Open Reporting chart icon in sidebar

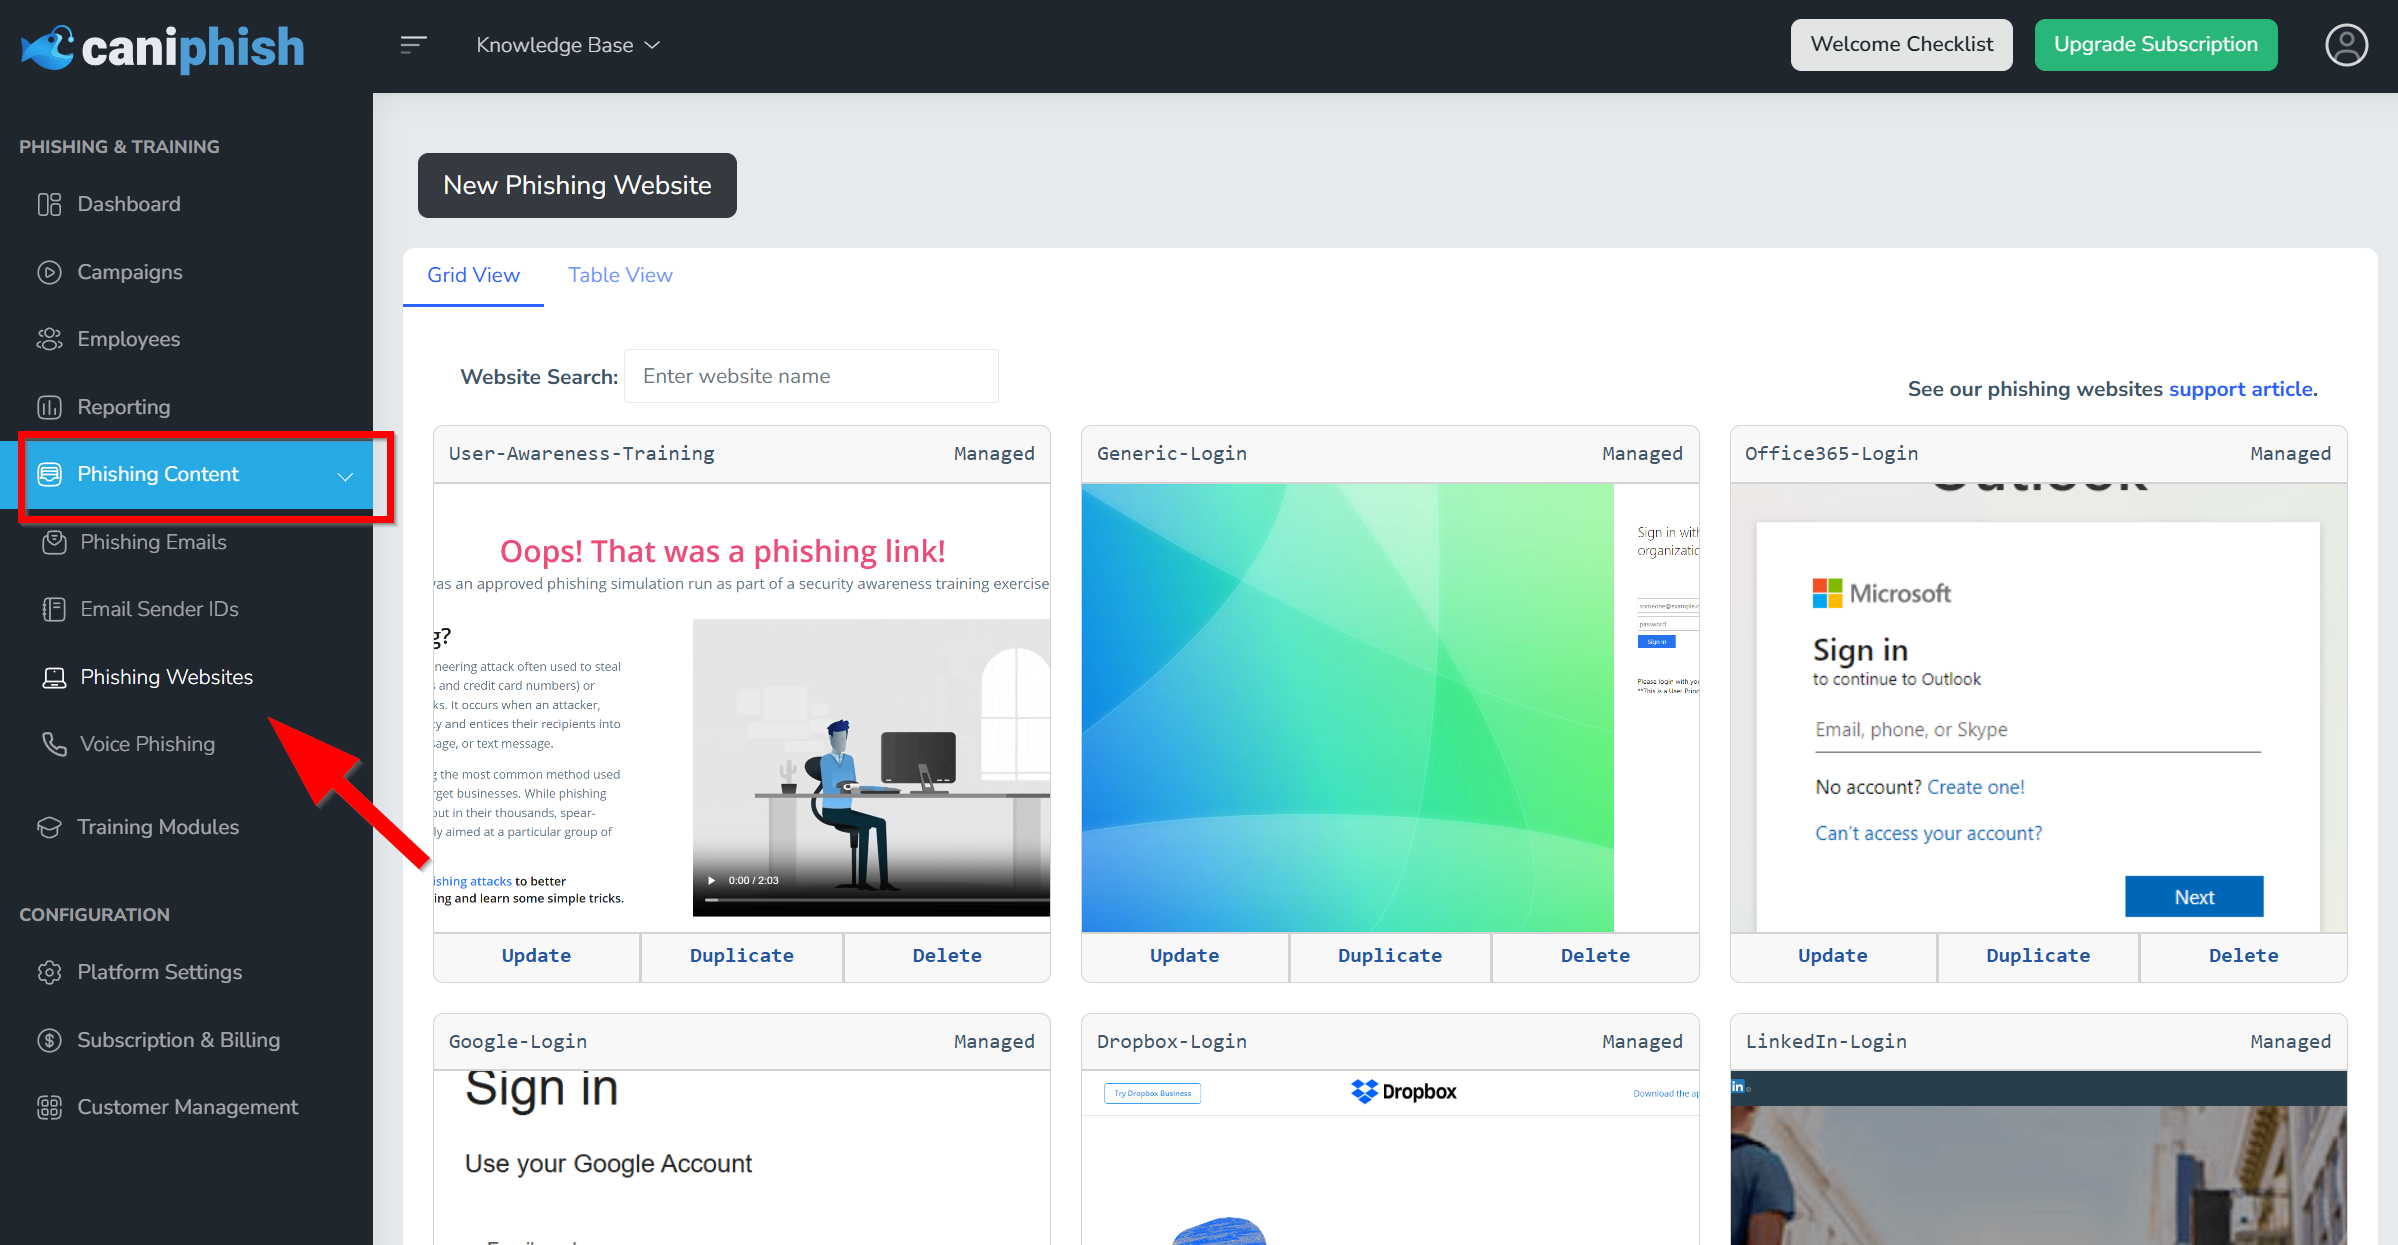tap(49, 407)
